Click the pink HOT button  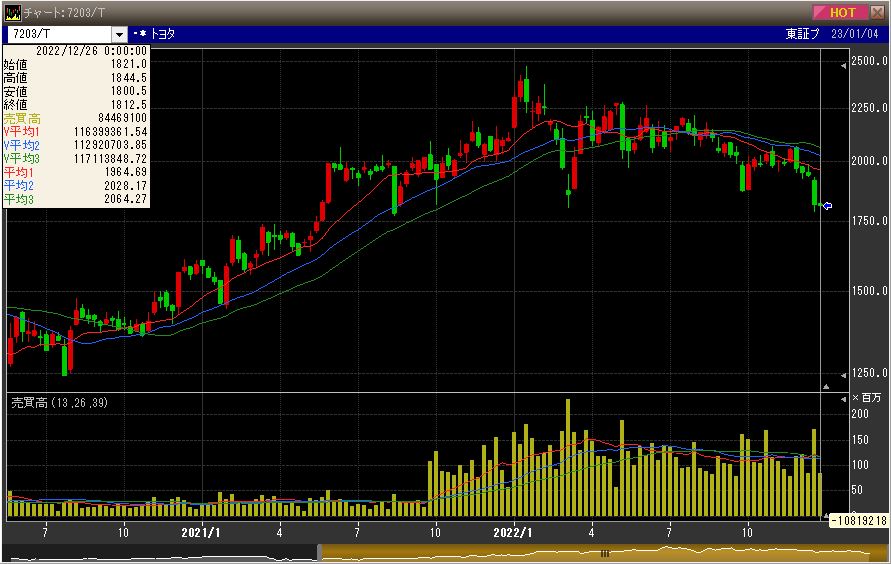841,12
